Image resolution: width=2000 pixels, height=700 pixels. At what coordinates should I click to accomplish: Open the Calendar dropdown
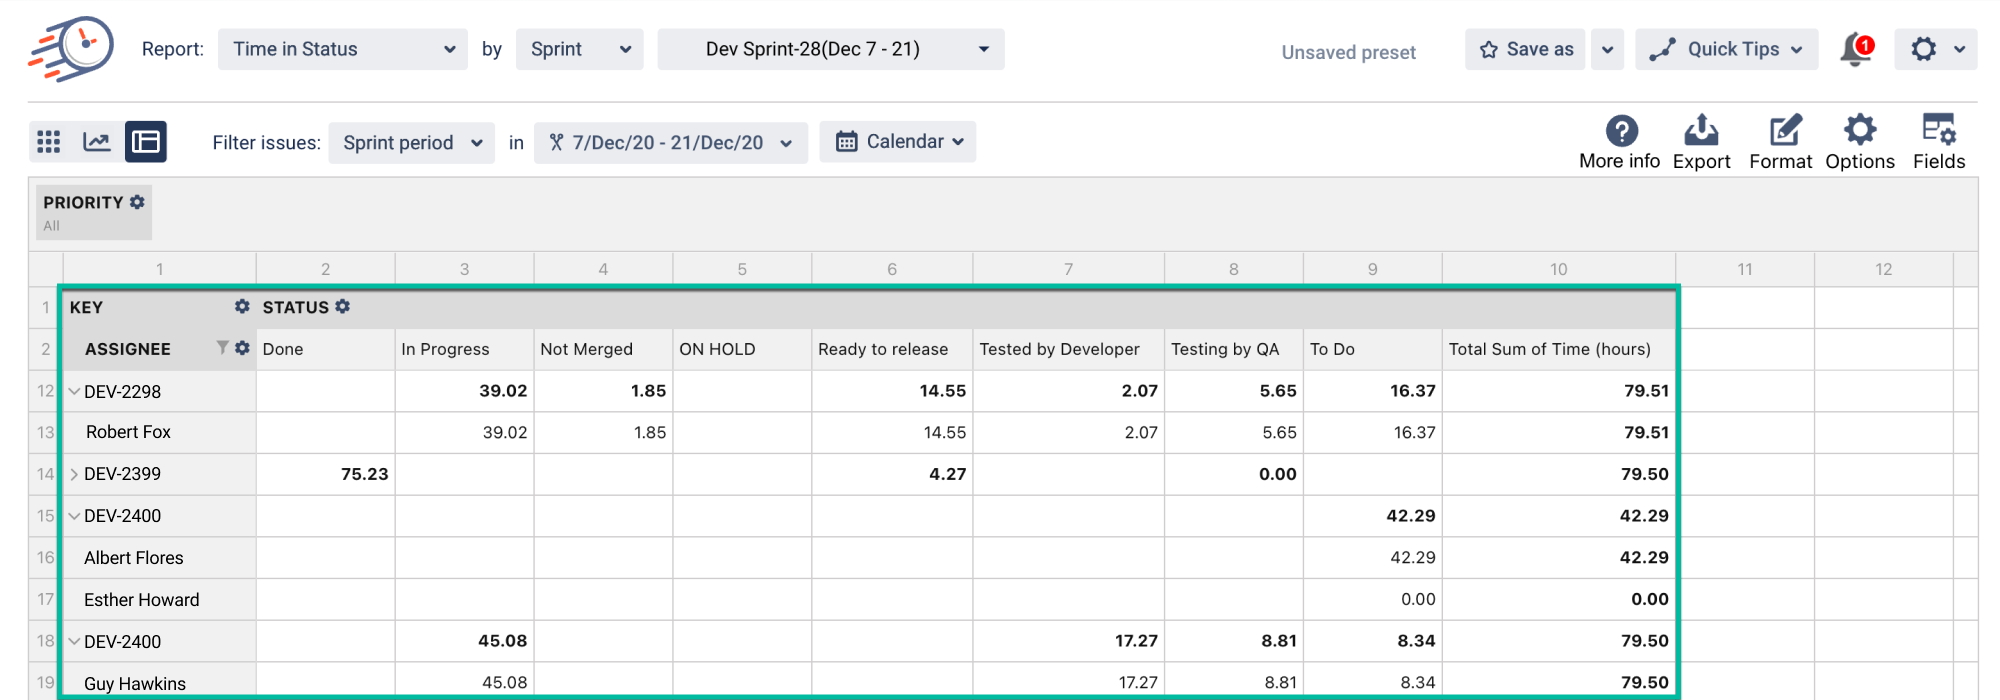(x=898, y=142)
